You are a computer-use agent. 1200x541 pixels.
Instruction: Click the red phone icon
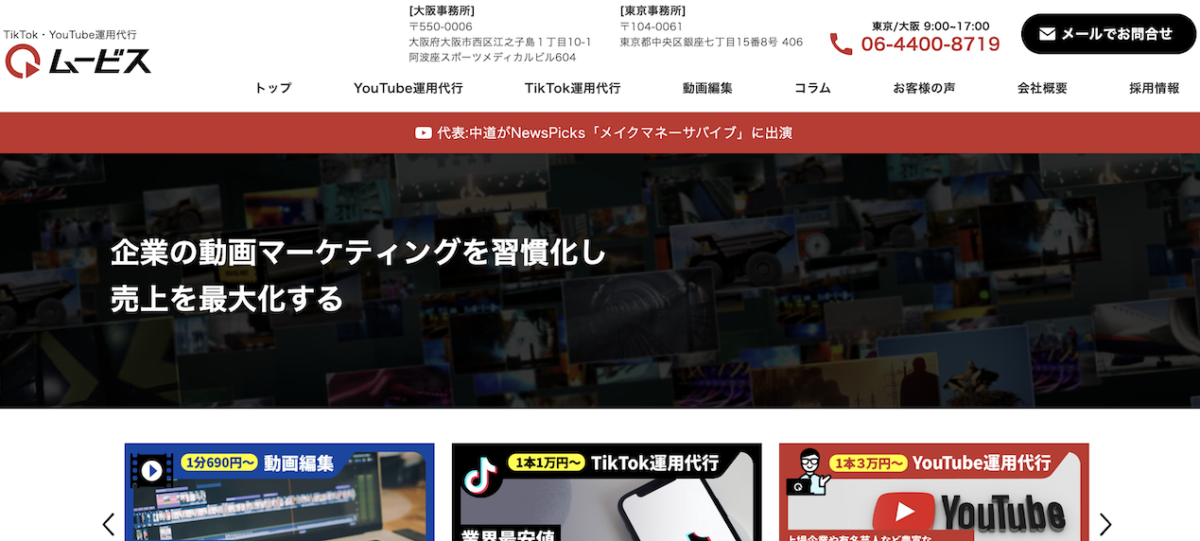coord(841,44)
